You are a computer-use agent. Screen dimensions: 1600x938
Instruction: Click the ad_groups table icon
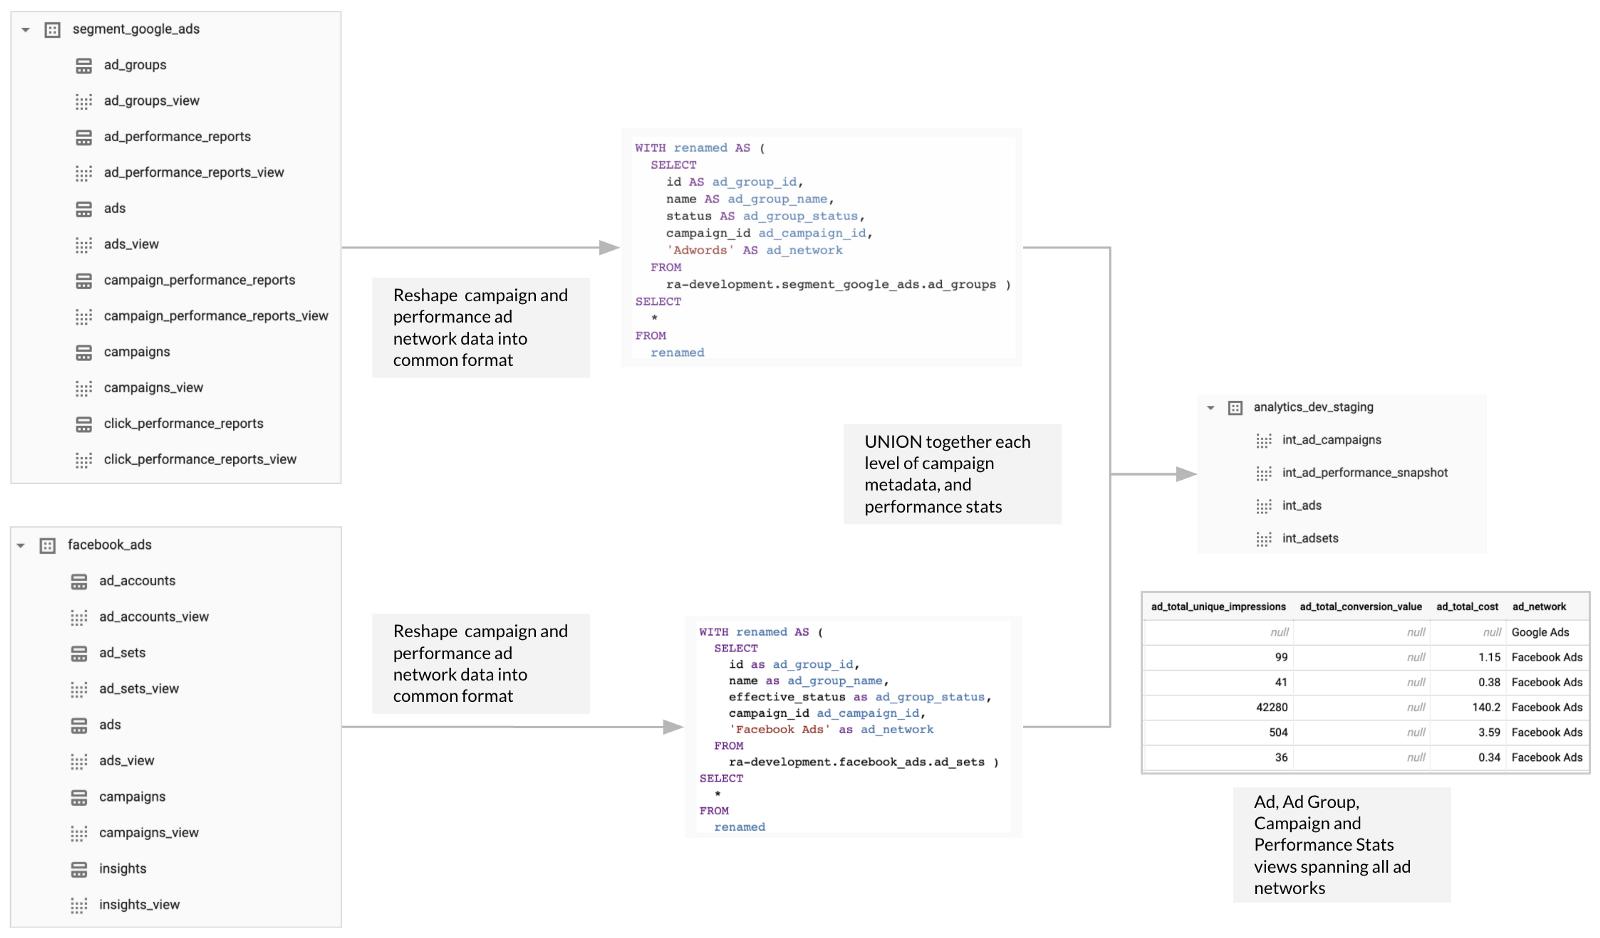pyautogui.click(x=84, y=66)
